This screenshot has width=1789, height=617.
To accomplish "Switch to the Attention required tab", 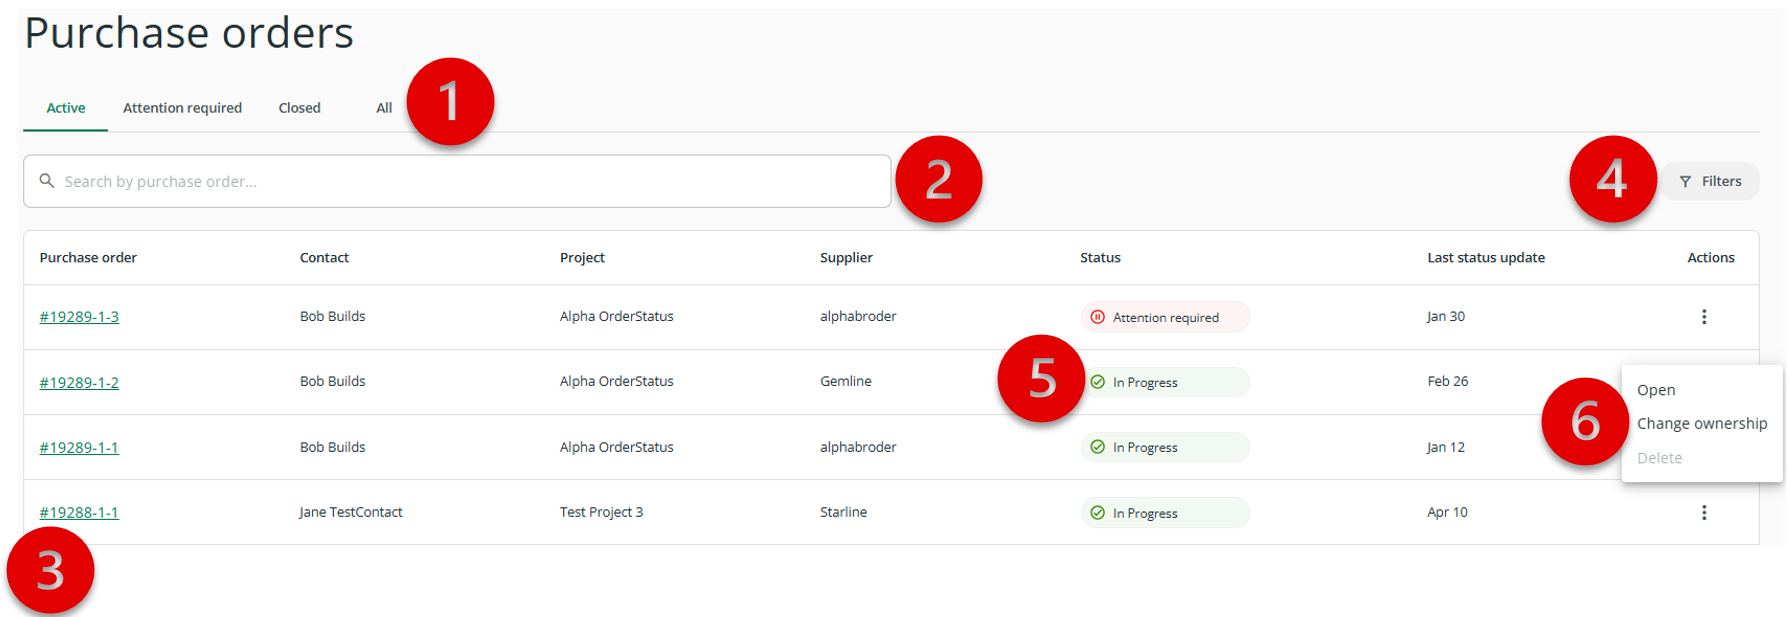I will click(x=182, y=108).
